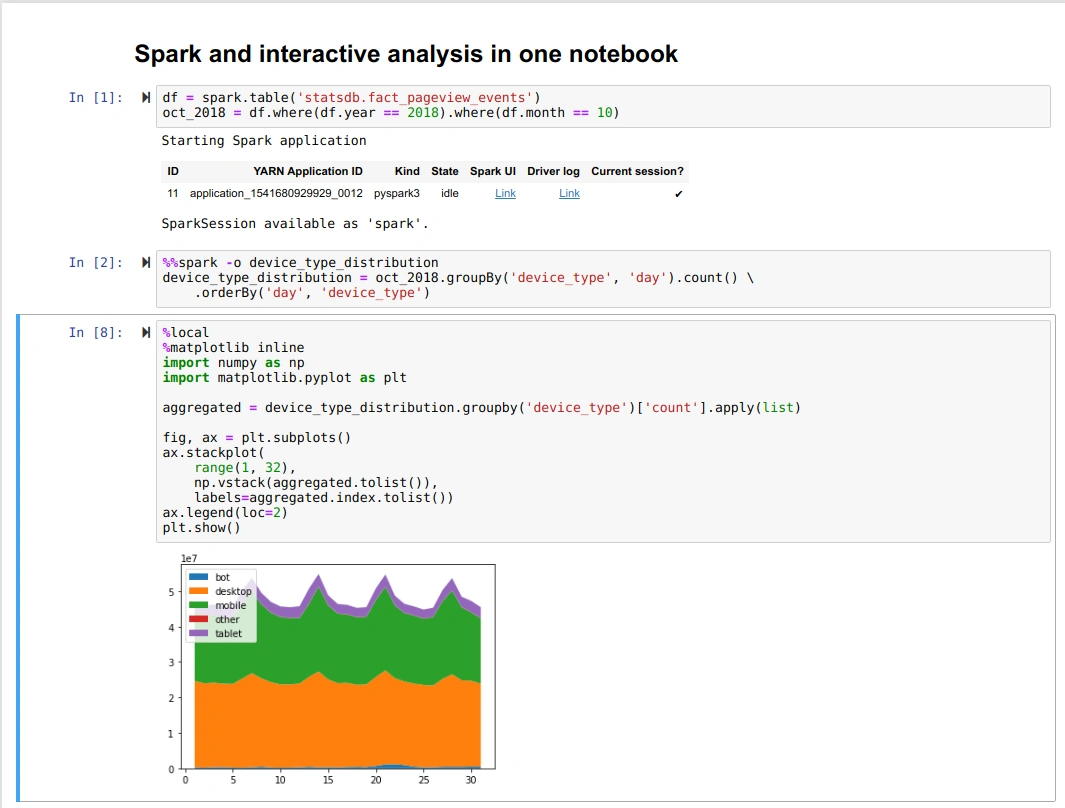Click inside the %local matplotlib code cell
This screenshot has width=1065, height=808.
coord(603,431)
